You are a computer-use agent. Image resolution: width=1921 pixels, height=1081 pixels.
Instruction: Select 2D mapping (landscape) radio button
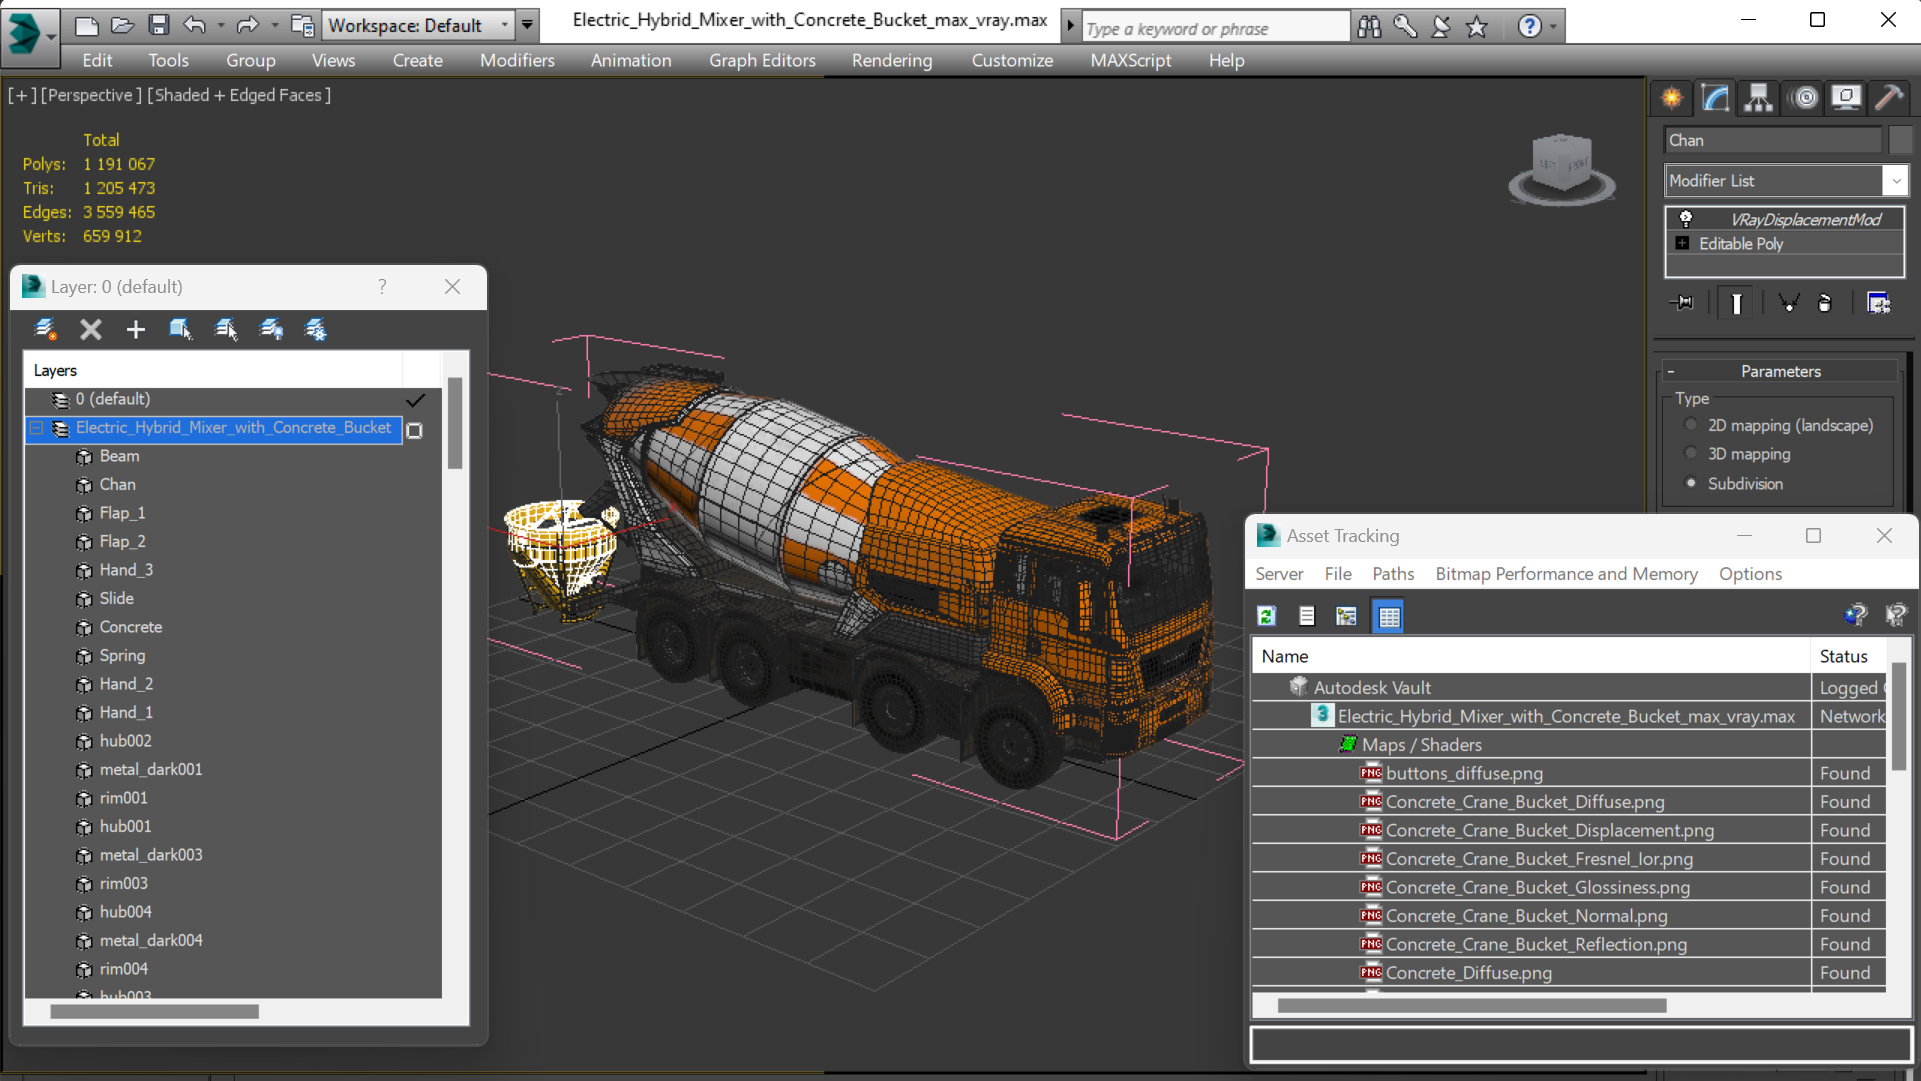click(x=1691, y=425)
